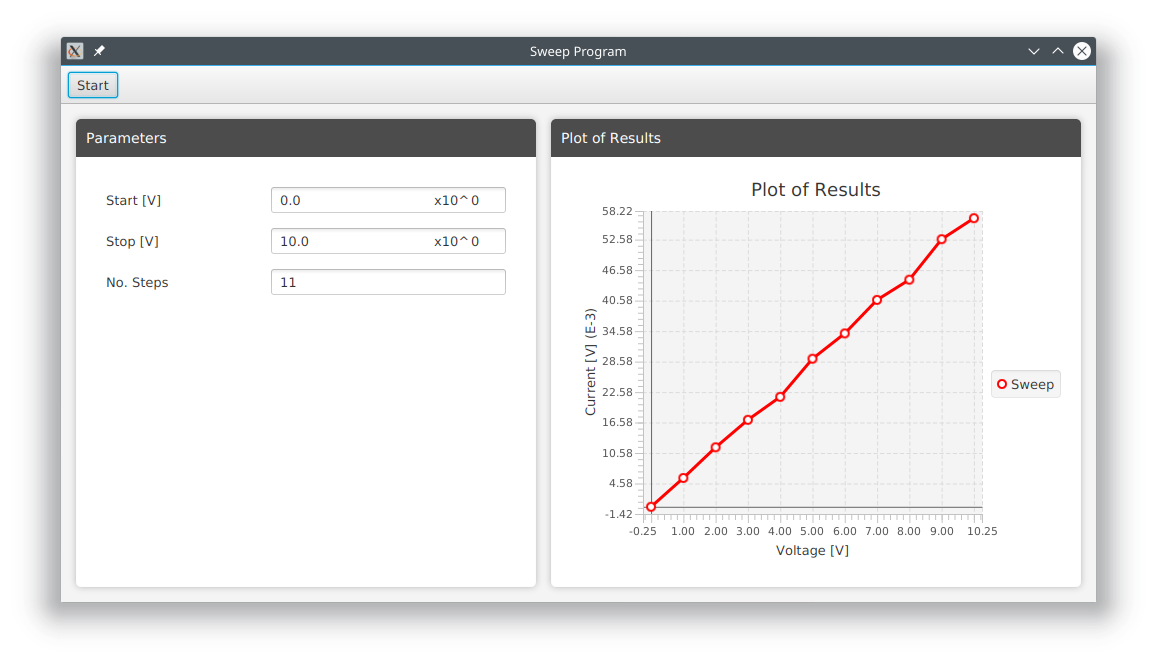Click the Plot of Results panel header

pyautogui.click(x=815, y=138)
